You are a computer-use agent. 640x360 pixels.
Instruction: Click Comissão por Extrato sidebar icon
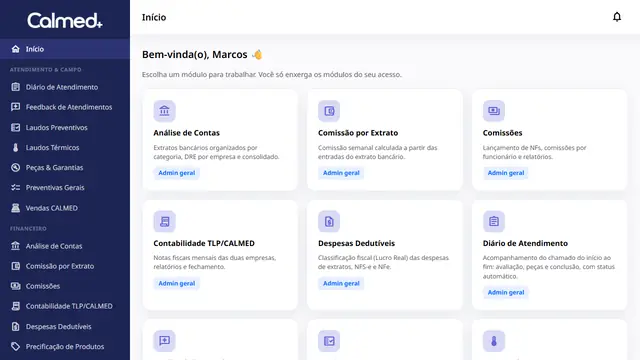(16, 266)
